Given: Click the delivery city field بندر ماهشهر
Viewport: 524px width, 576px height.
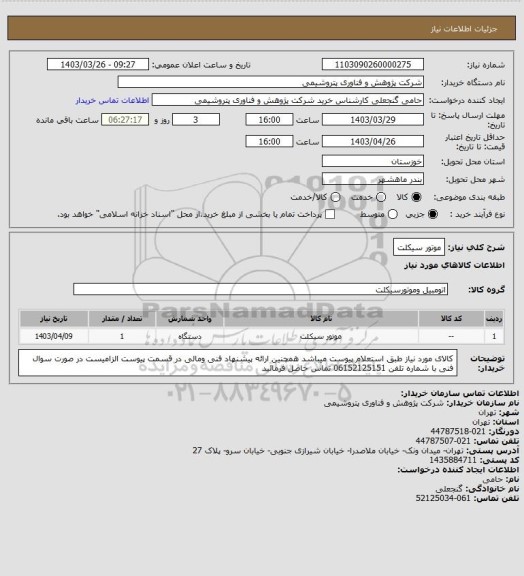Looking at the screenshot, I should [373, 179].
